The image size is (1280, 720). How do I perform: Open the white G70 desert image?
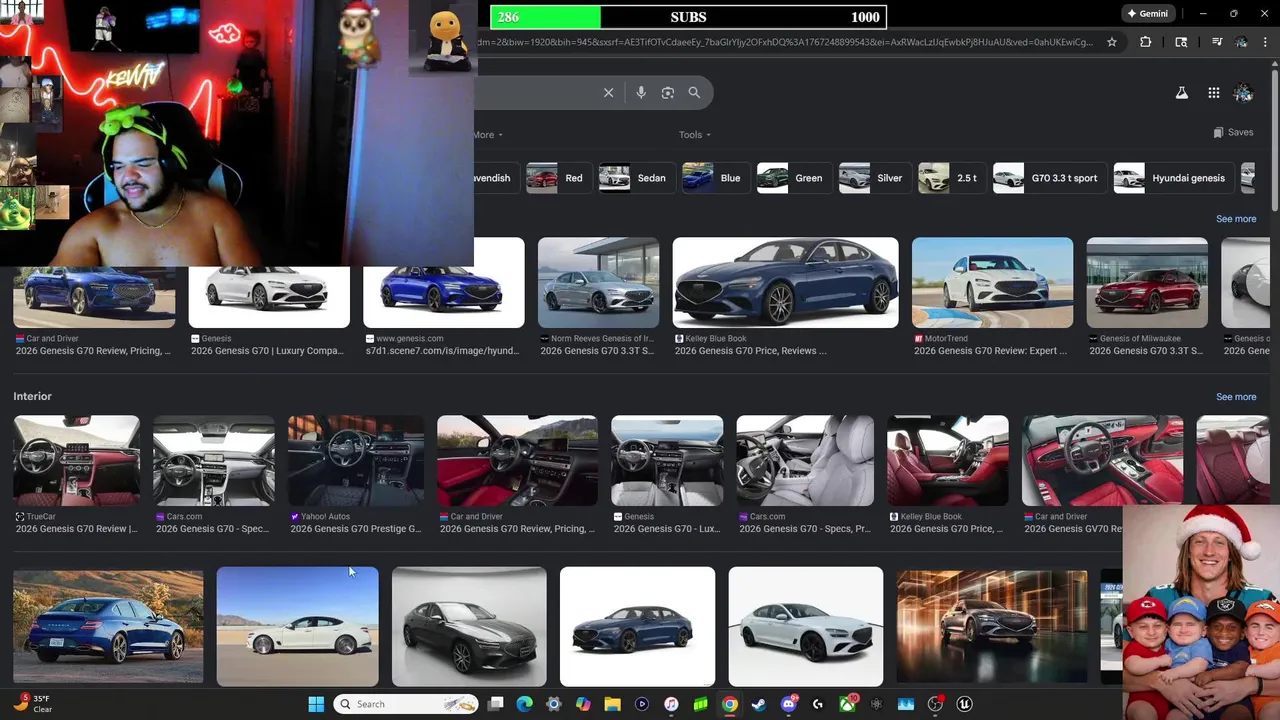(297, 627)
